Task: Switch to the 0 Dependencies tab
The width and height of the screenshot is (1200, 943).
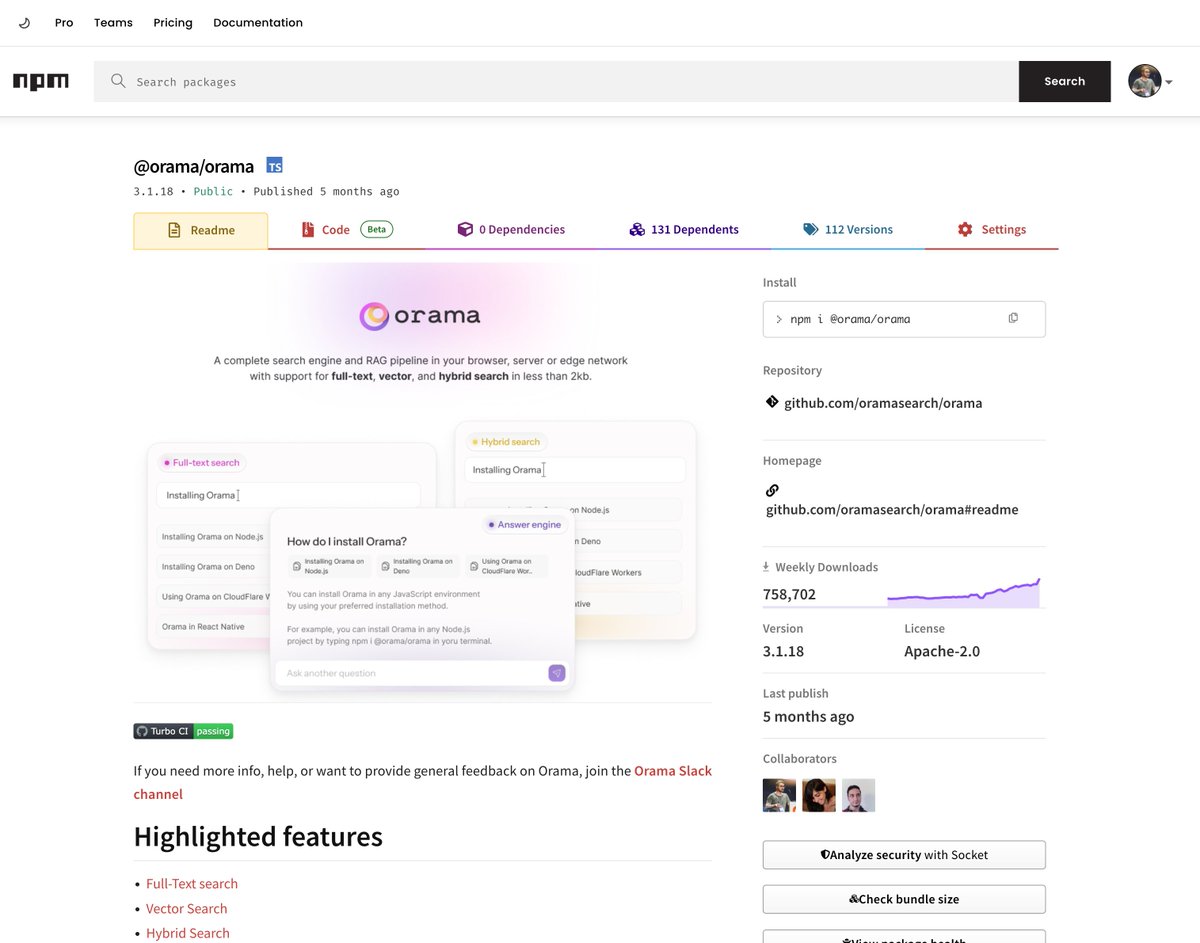Action: tap(511, 230)
